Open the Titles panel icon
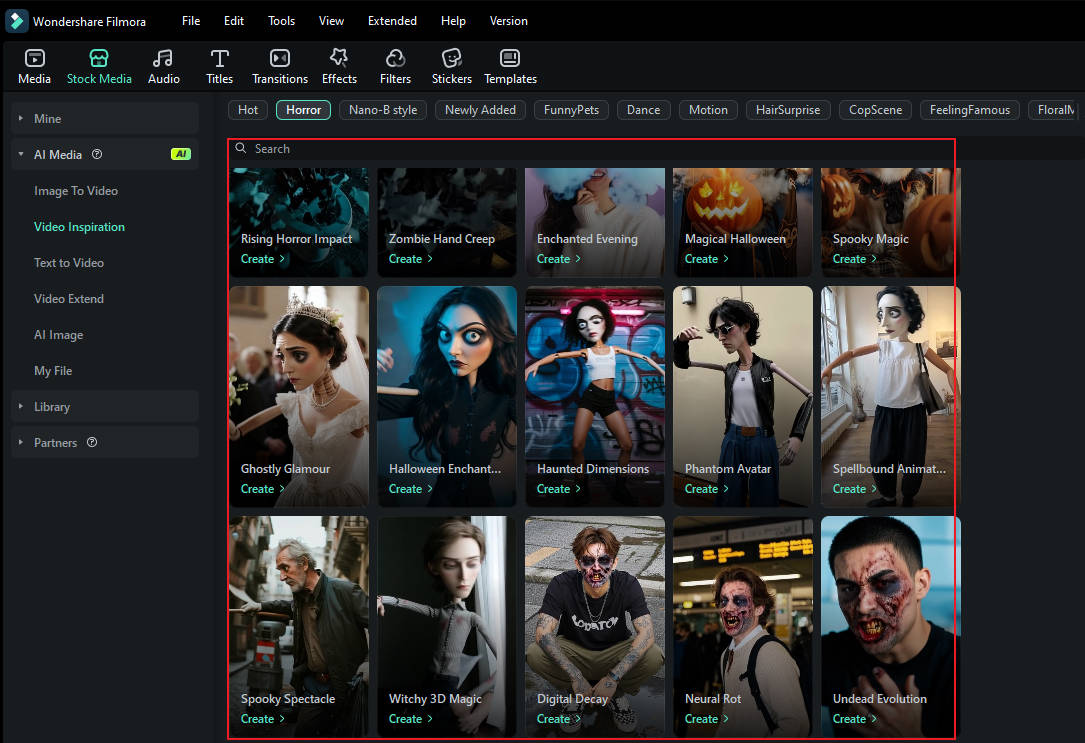 coord(219,66)
